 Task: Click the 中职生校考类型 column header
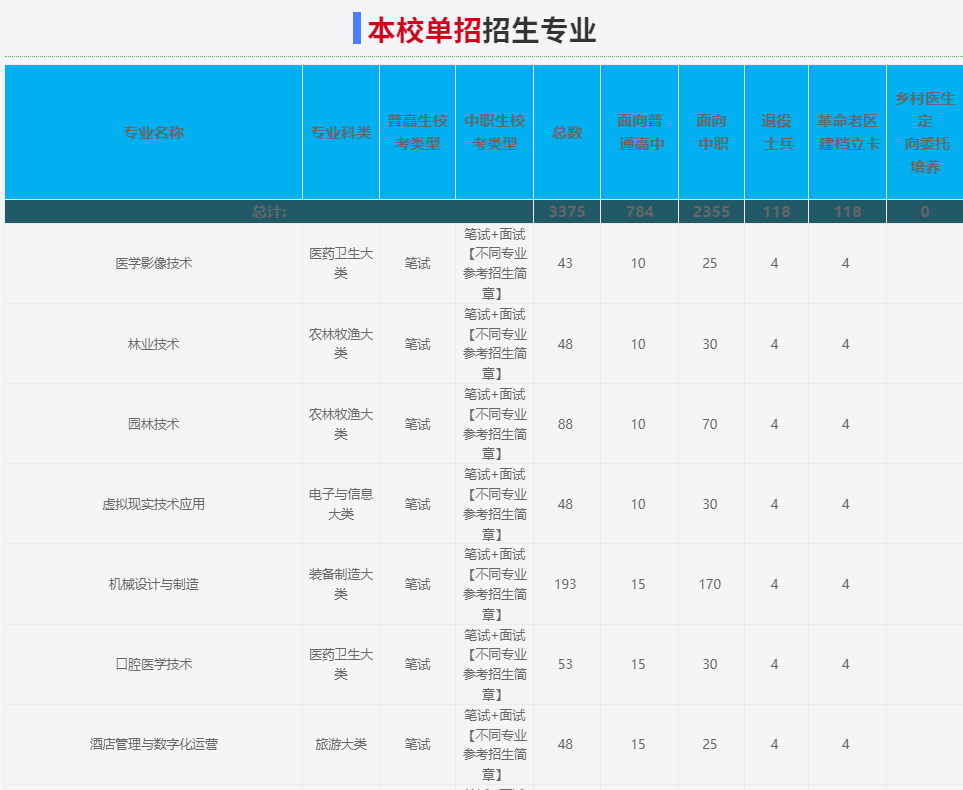(494, 132)
